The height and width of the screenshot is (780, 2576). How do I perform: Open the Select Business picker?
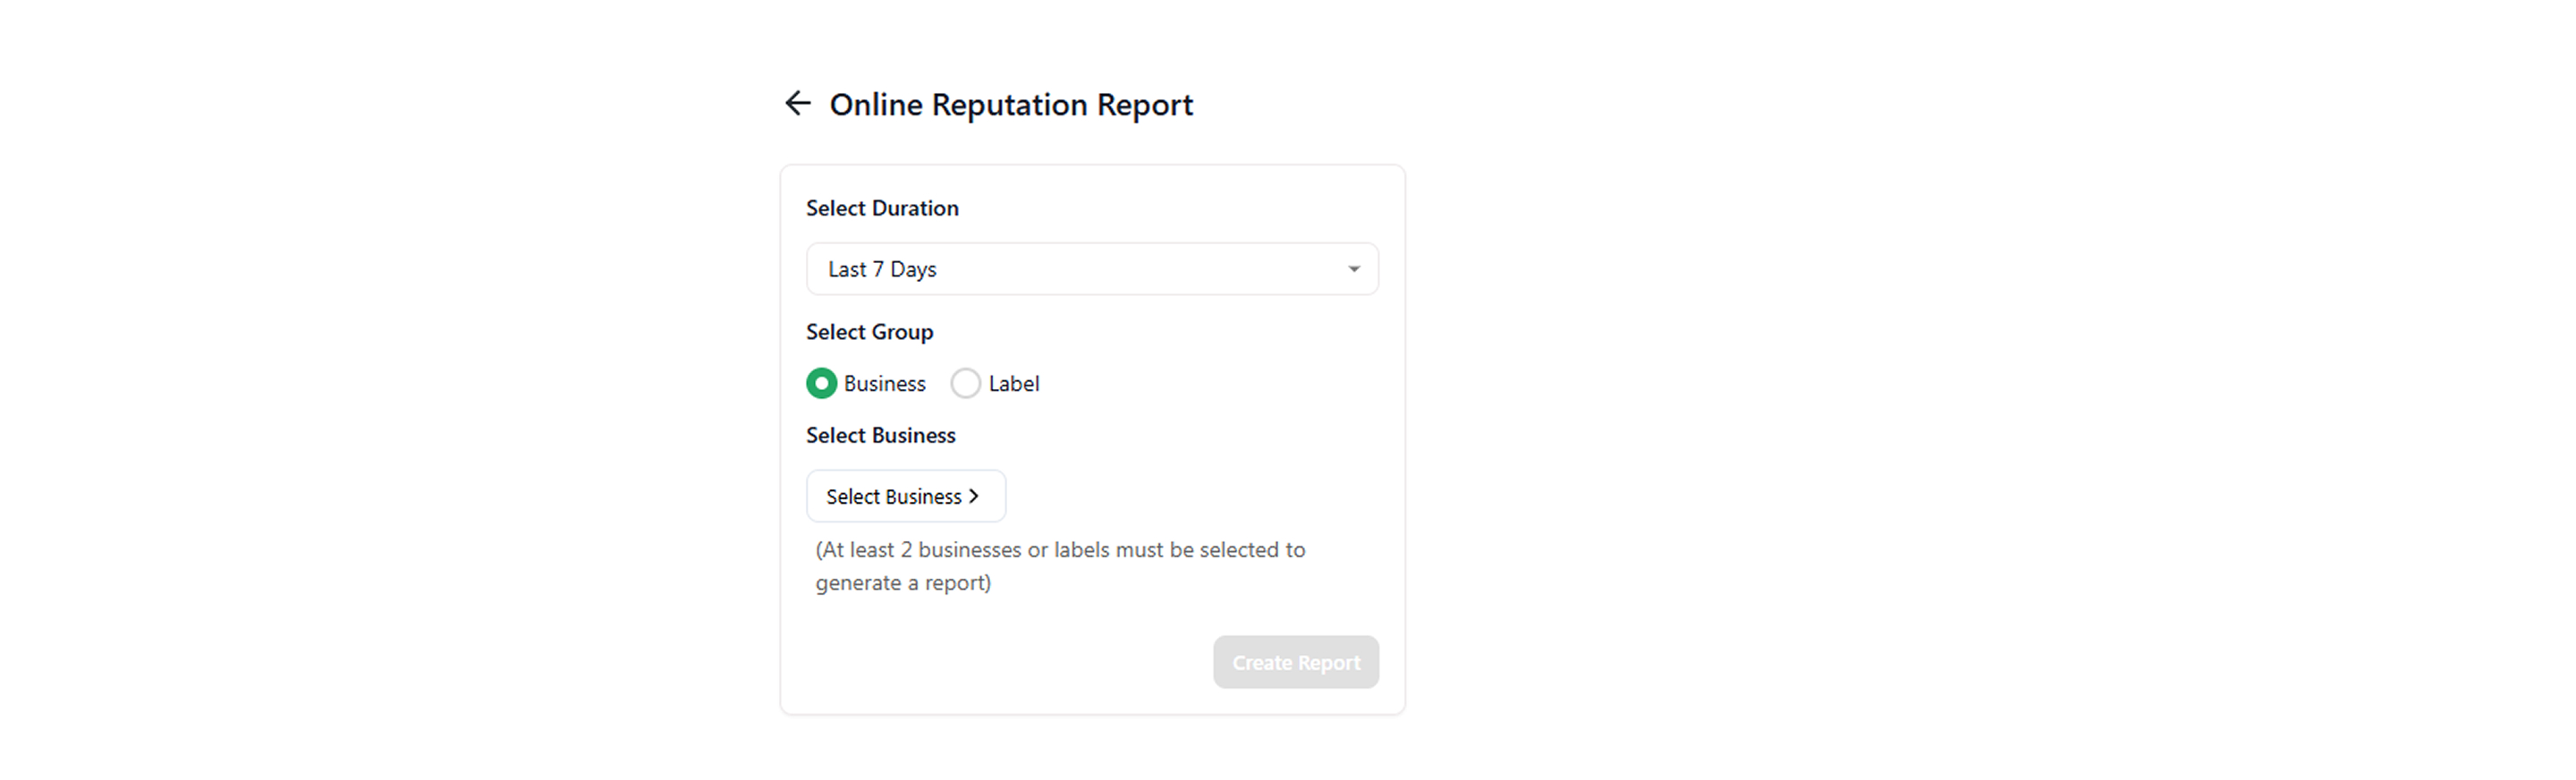point(905,496)
